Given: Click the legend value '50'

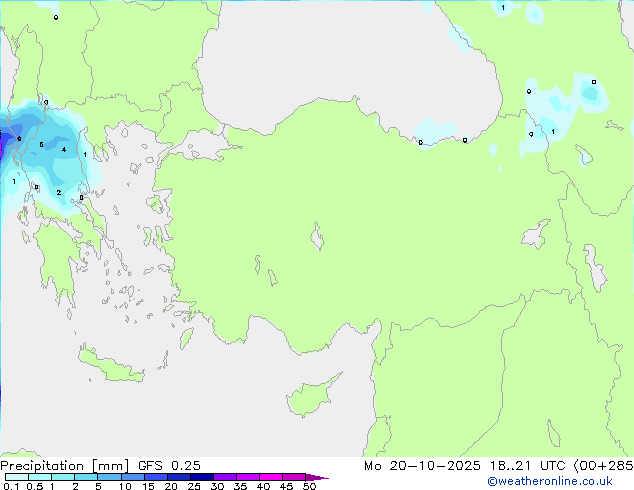Looking at the screenshot, I should pyautogui.click(x=309, y=486).
